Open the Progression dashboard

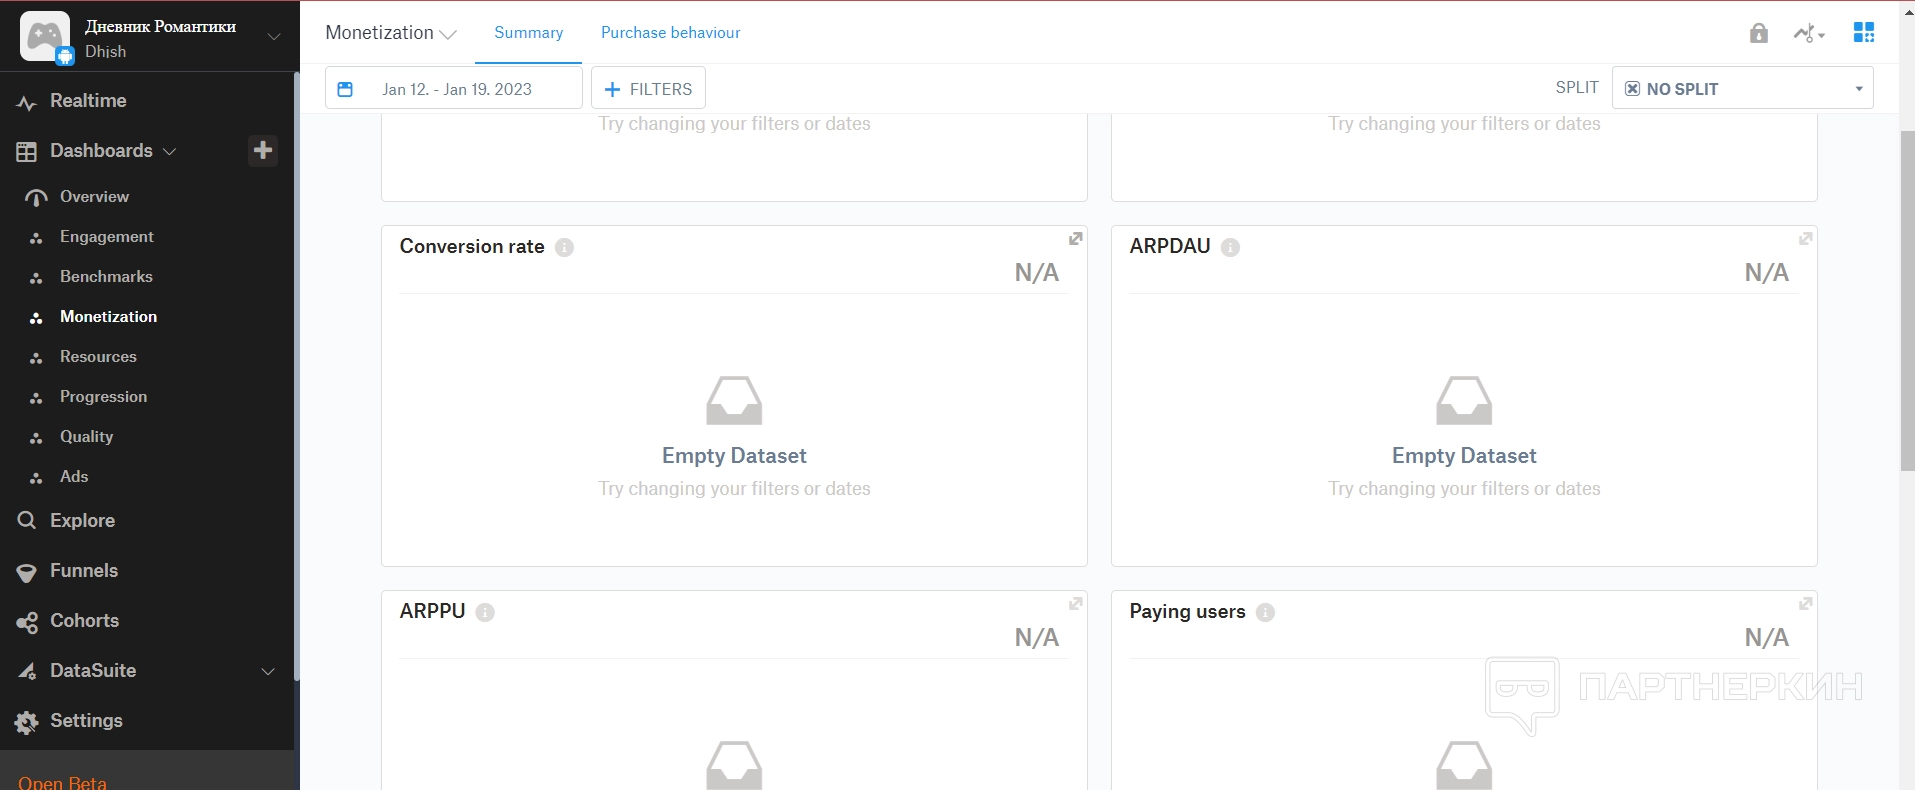coord(103,397)
